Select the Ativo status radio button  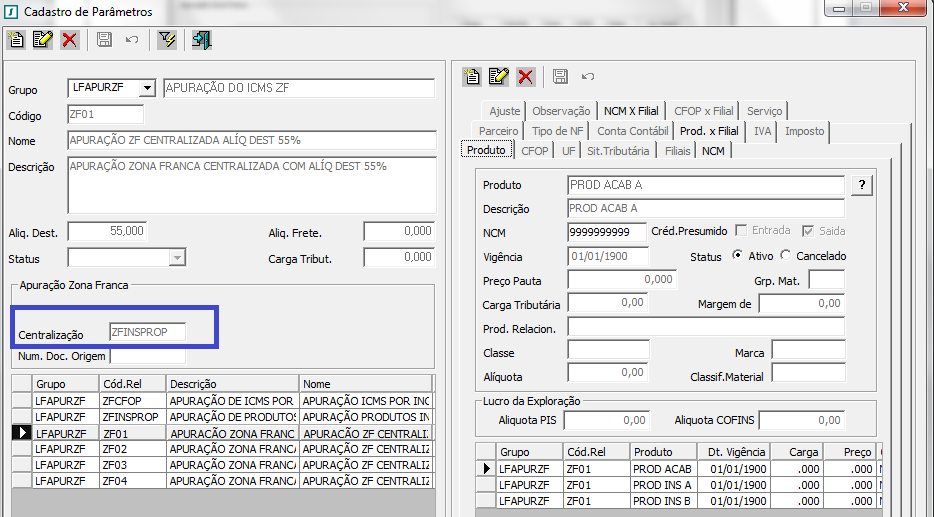[x=738, y=256]
